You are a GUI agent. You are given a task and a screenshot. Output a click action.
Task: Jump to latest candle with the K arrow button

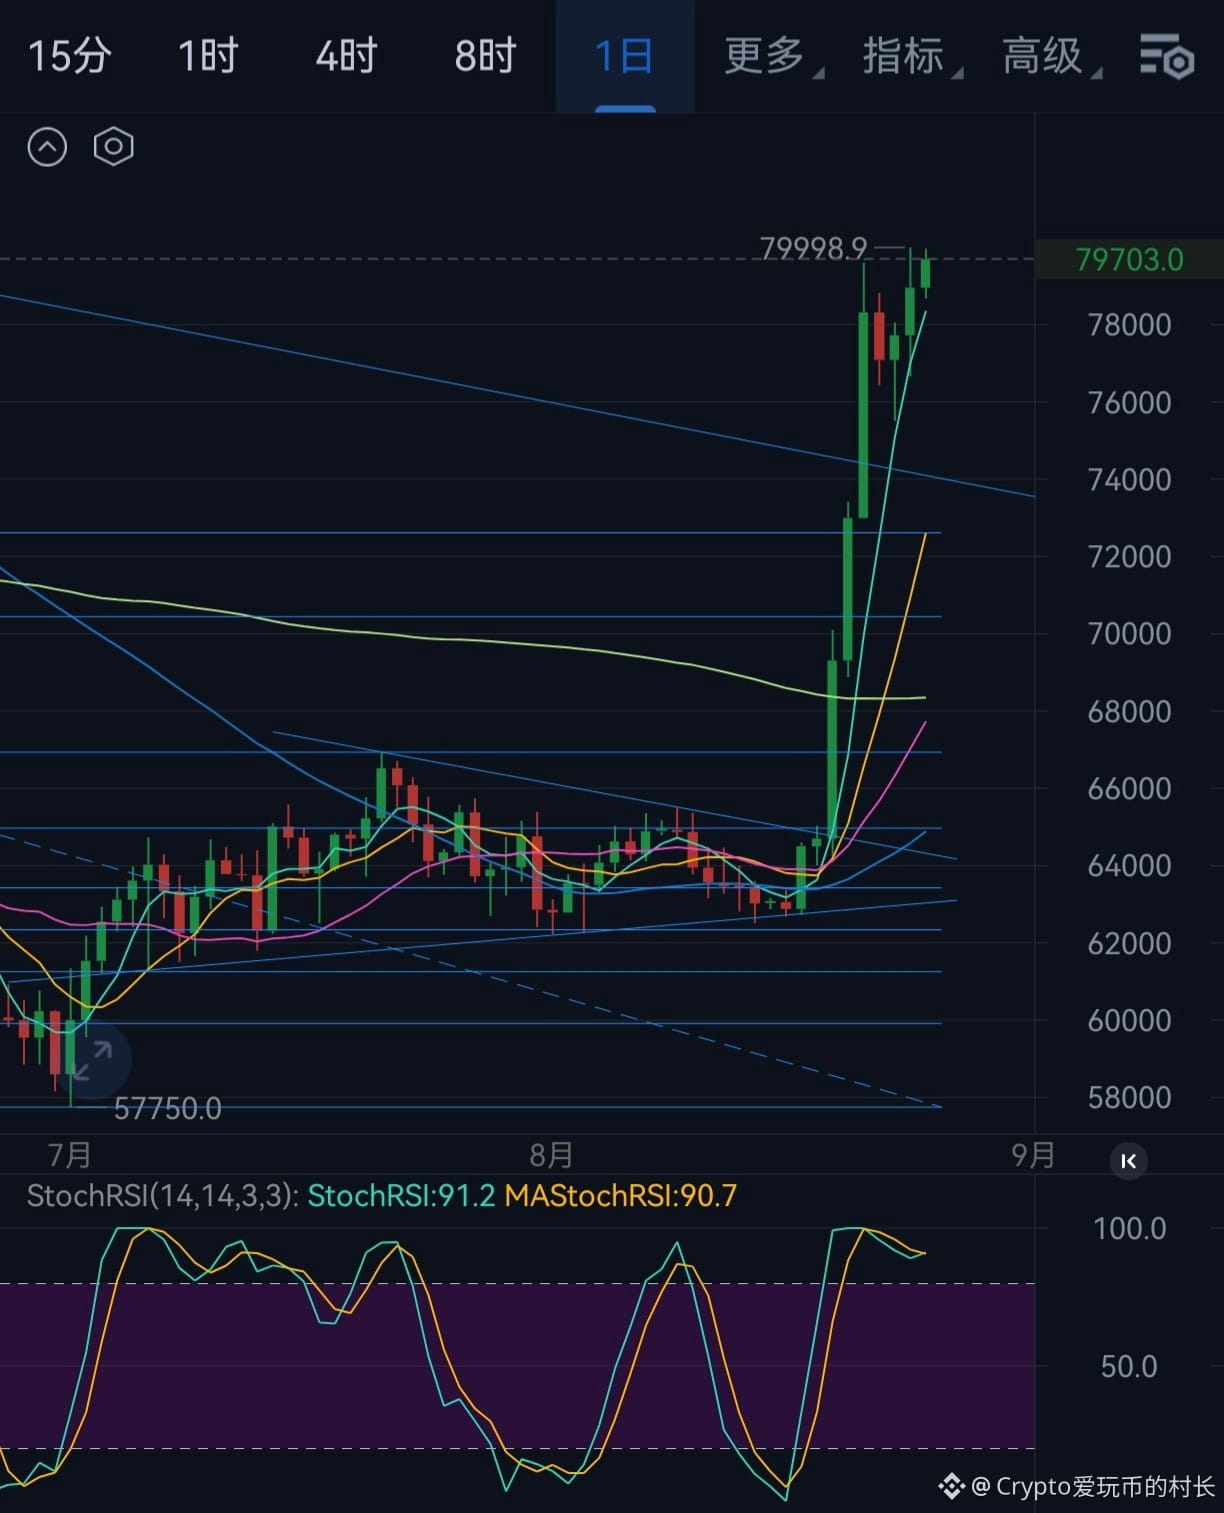tap(1129, 1161)
